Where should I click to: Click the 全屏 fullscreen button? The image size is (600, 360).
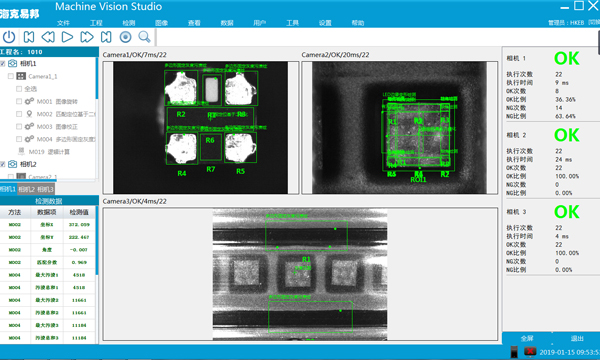tap(527, 338)
